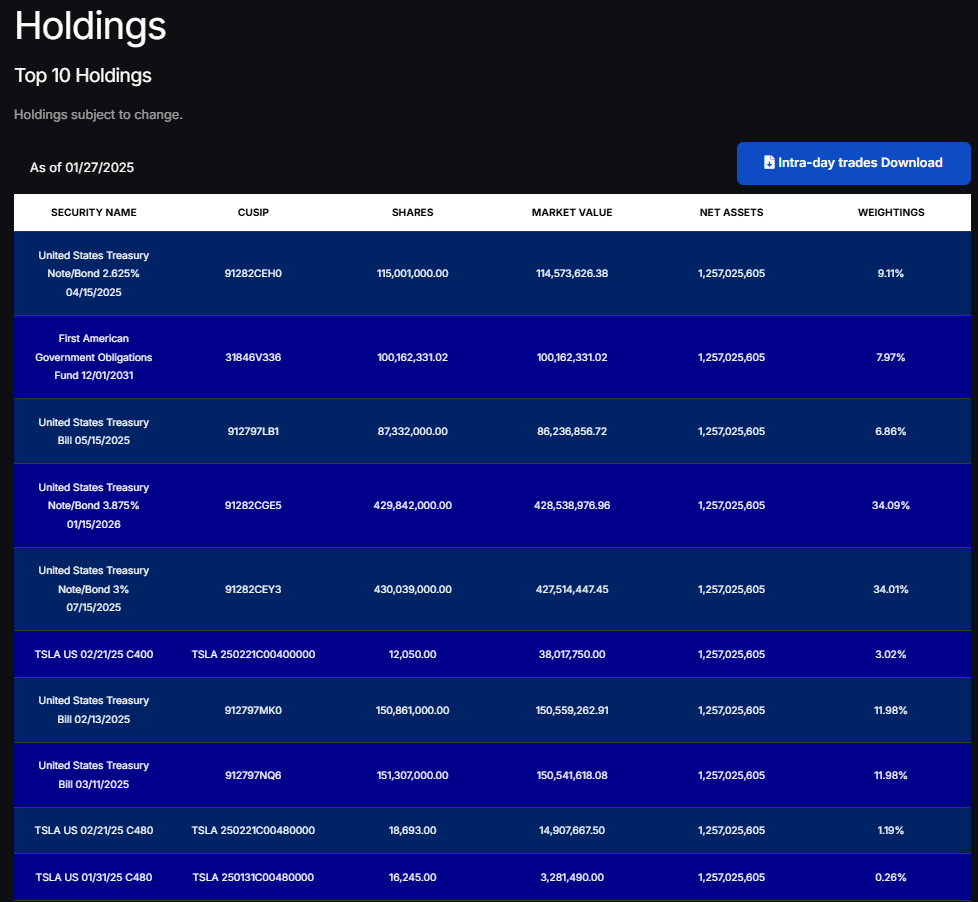Click the 'As of 01/27/2025' date label
978x902 pixels.
coord(82,167)
